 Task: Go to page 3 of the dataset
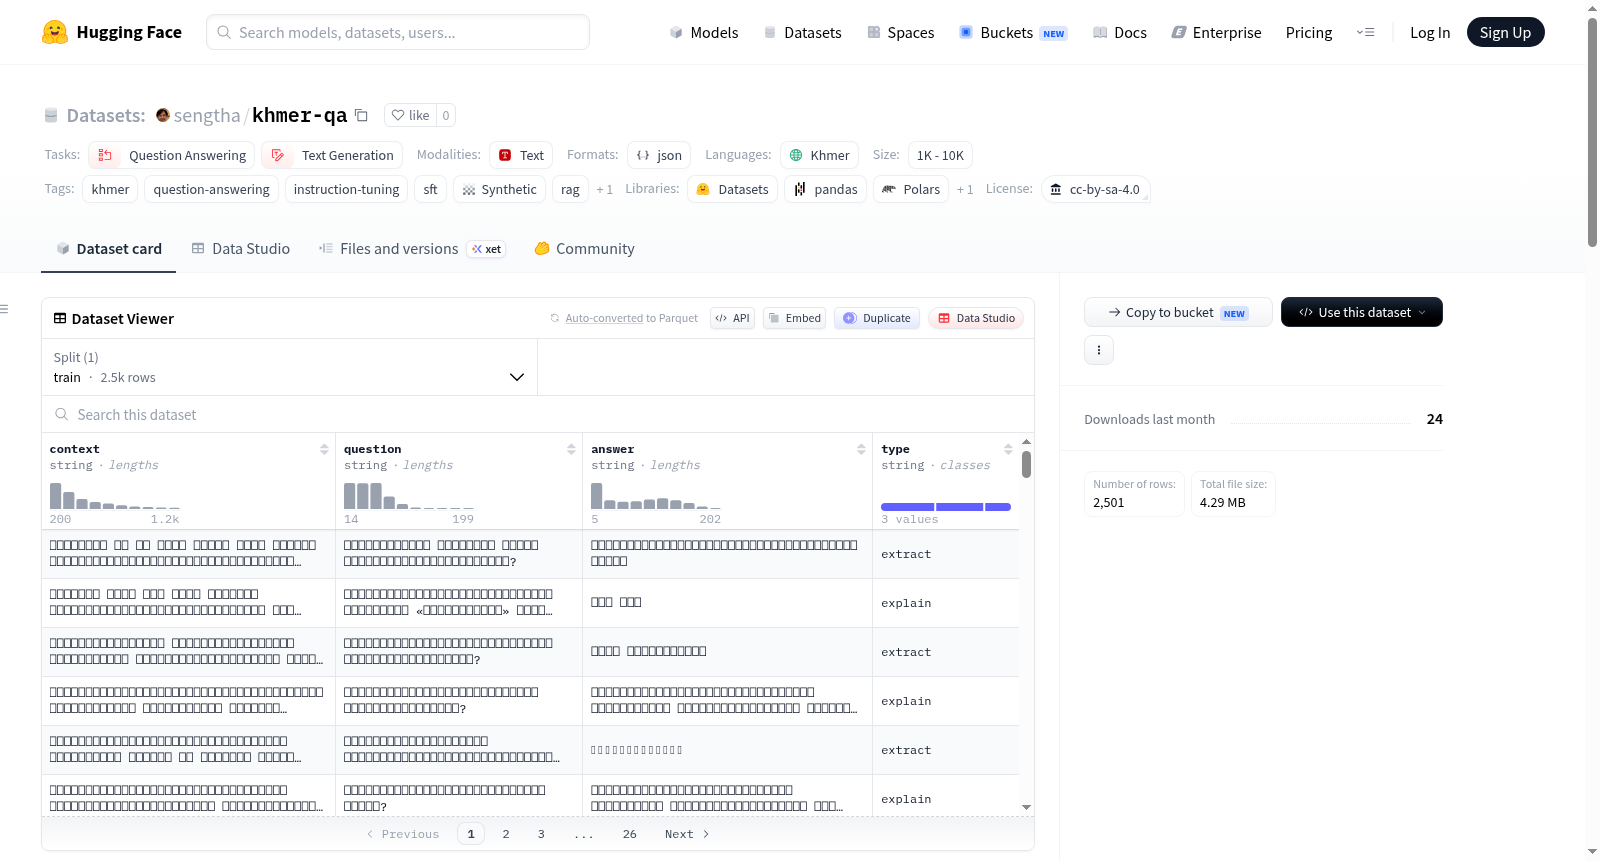[x=541, y=834]
